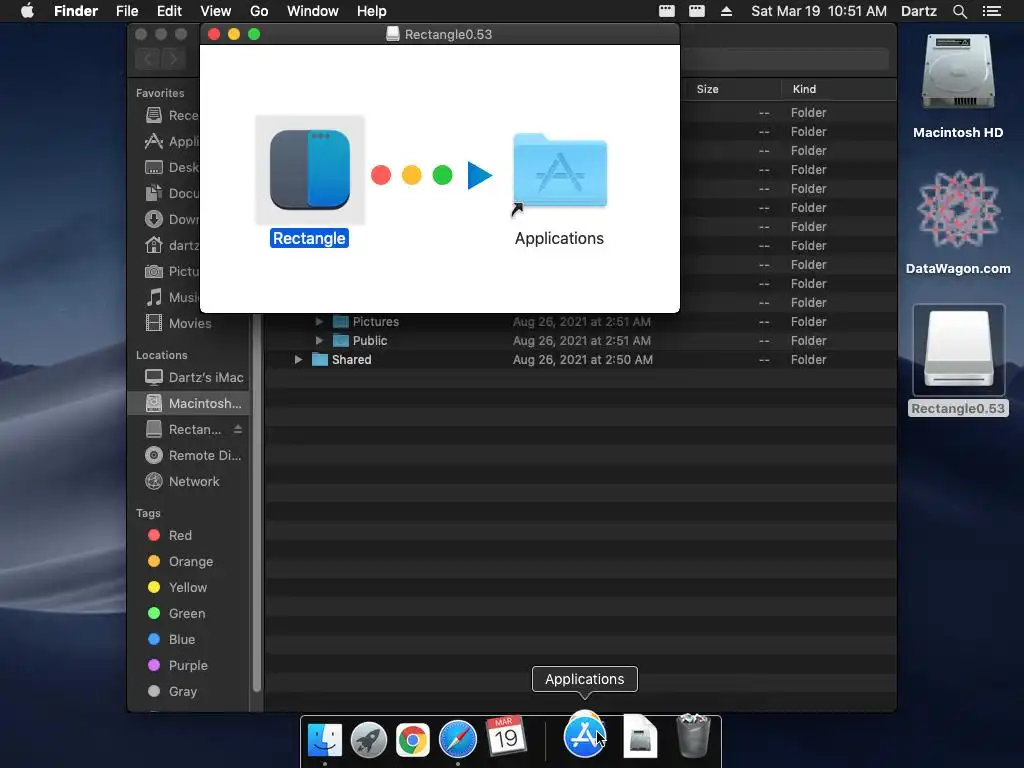Open Desktop in Finder sidebar

coord(171,168)
